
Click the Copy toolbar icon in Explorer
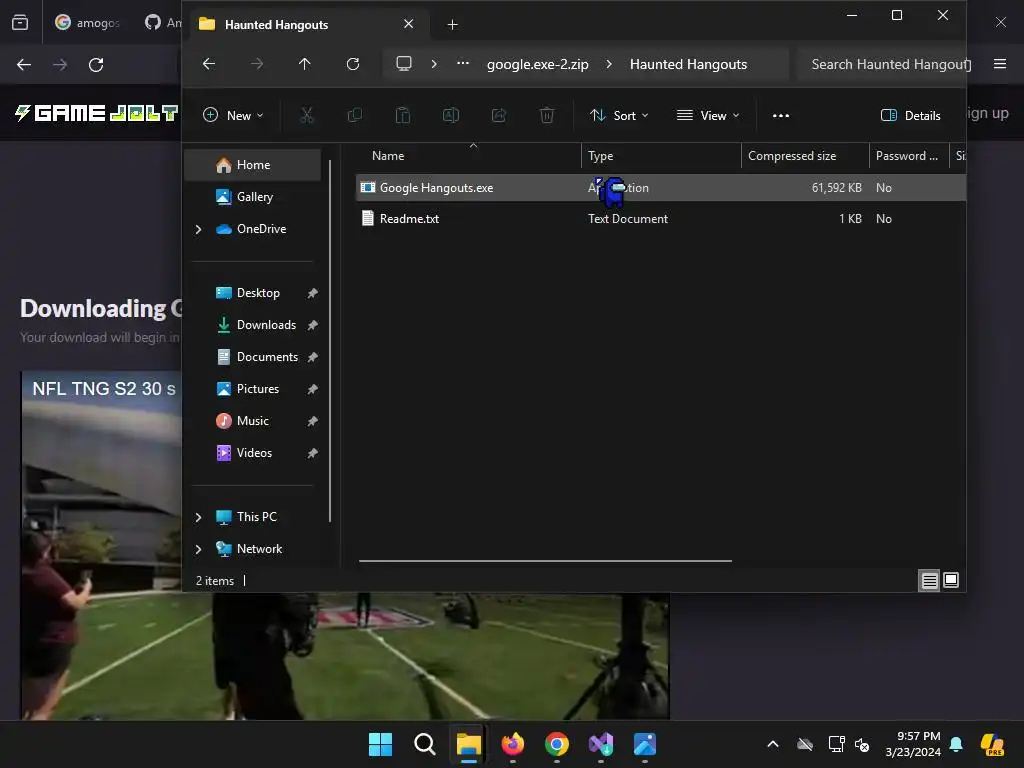click(x=355, y=116)
